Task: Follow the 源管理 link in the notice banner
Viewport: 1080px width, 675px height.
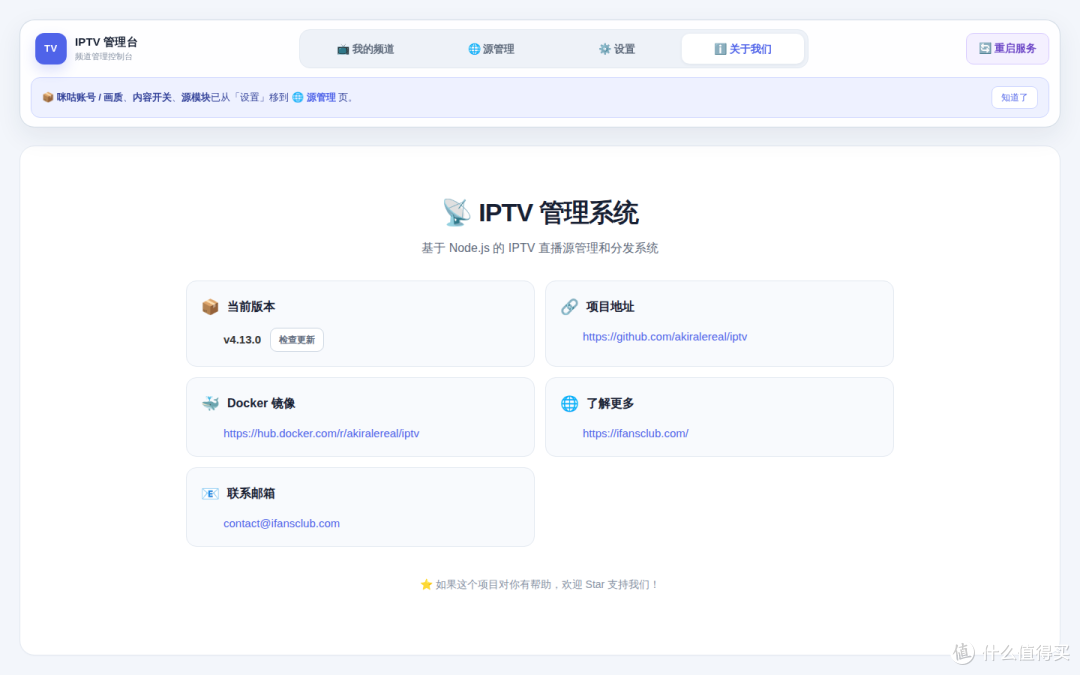Action: coord(320,98)
